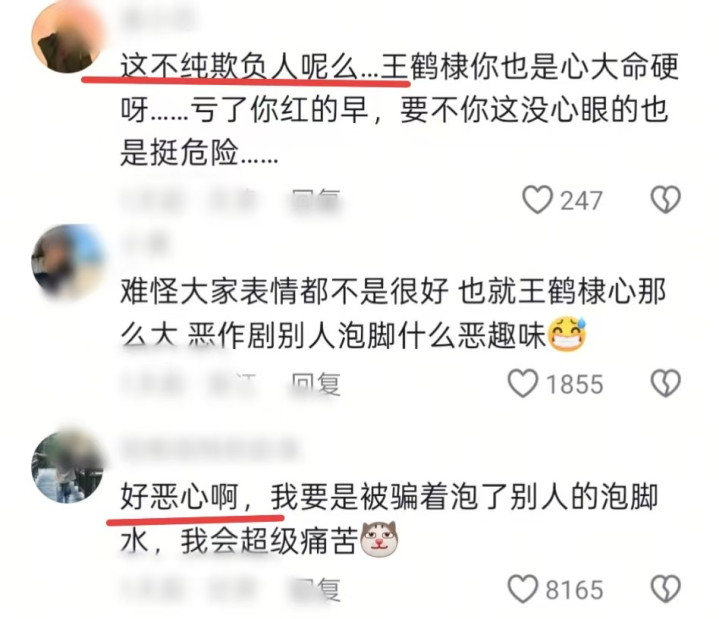This screenshot has height=619, width=719.
Task: Tap the like count 8165
Action: pos(574,590)
